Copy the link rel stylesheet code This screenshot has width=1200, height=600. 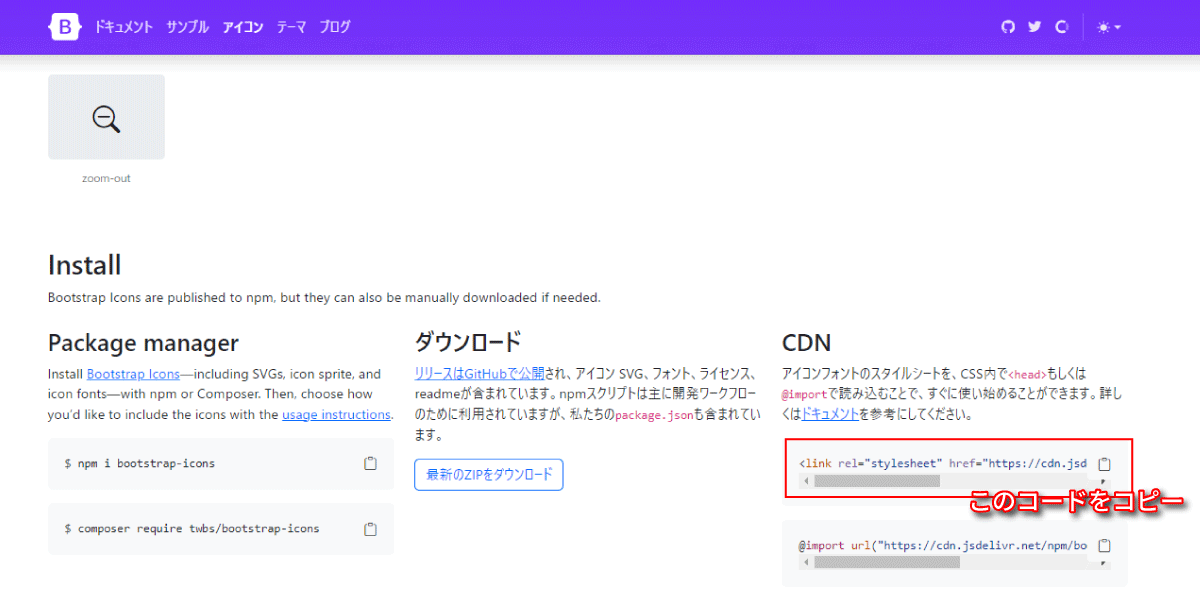click(x=1104, y=464)
